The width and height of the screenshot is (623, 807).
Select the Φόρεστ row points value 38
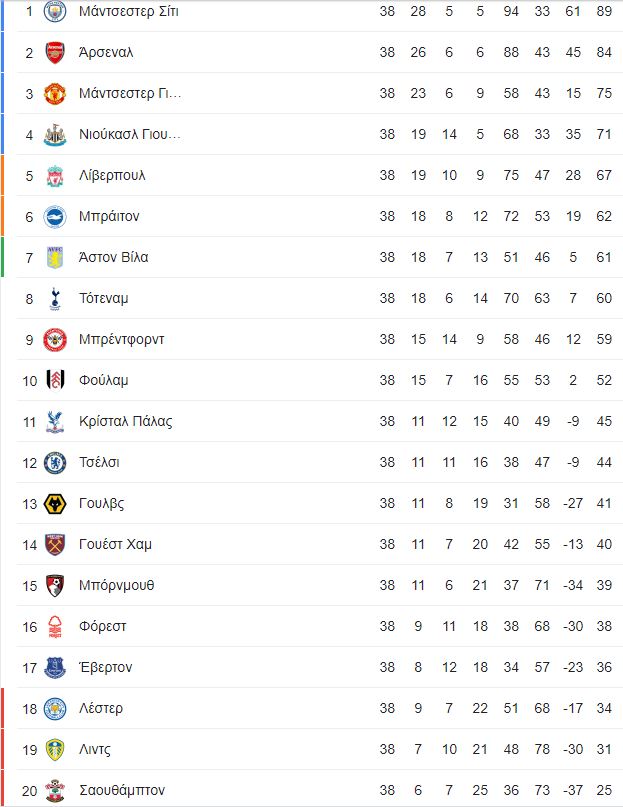603,627
